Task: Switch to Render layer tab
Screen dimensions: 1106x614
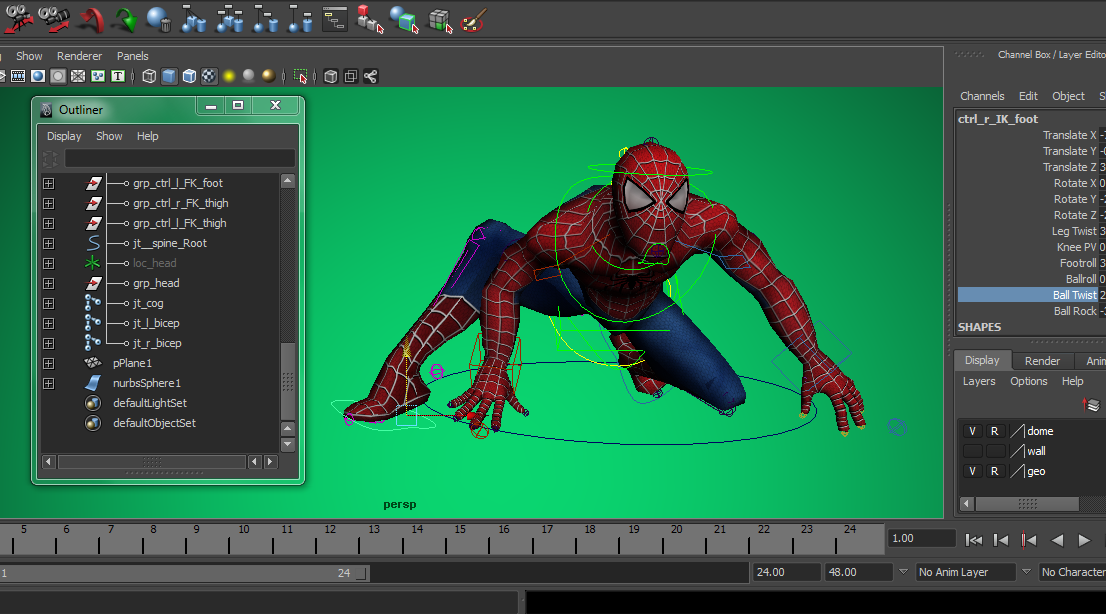Action: [x=1042, y=361]
